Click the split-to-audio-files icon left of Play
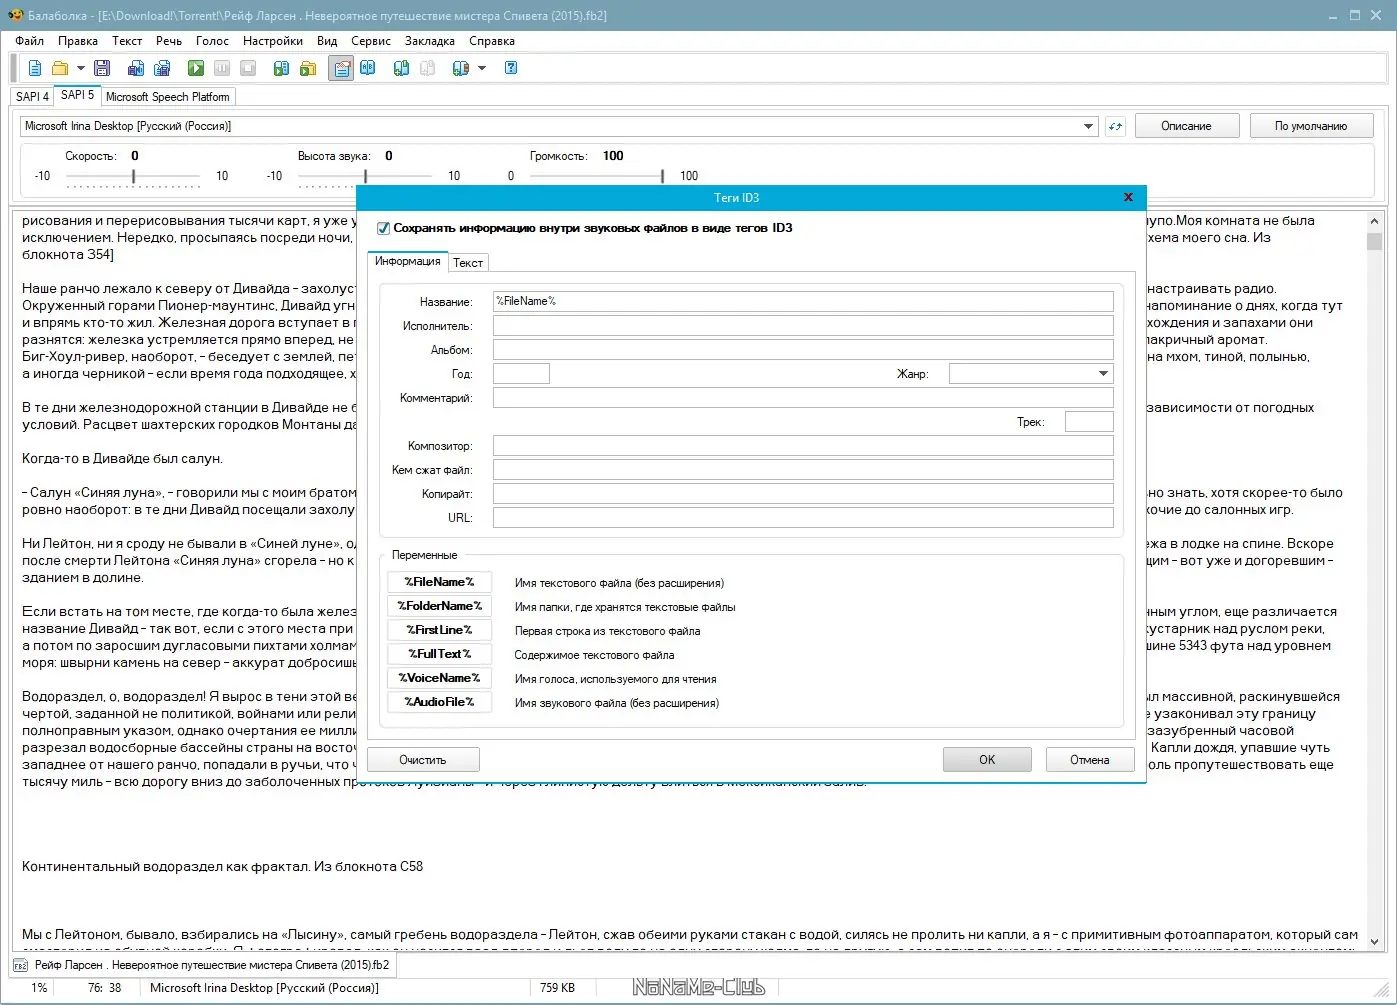This screenshot has height=1005, width=1397. (x=162, y=68)
